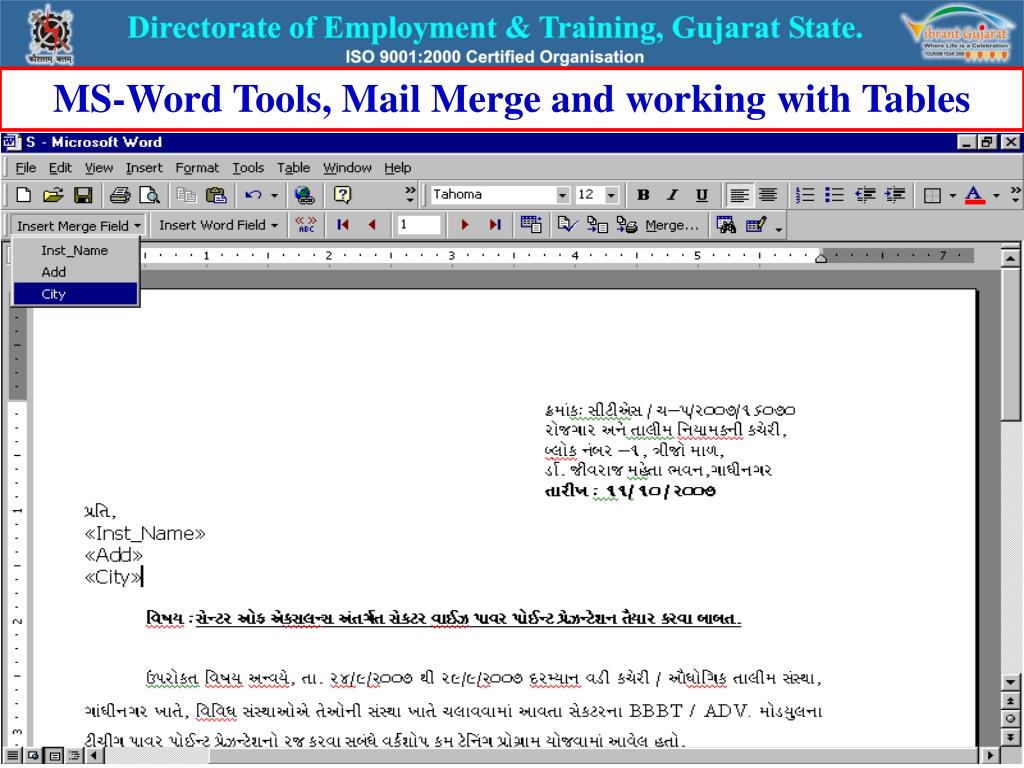Image resolution: width=1024 pixels, height=768 pixels.
Task: Open Print Preview icon
Action: pos(150,195)
